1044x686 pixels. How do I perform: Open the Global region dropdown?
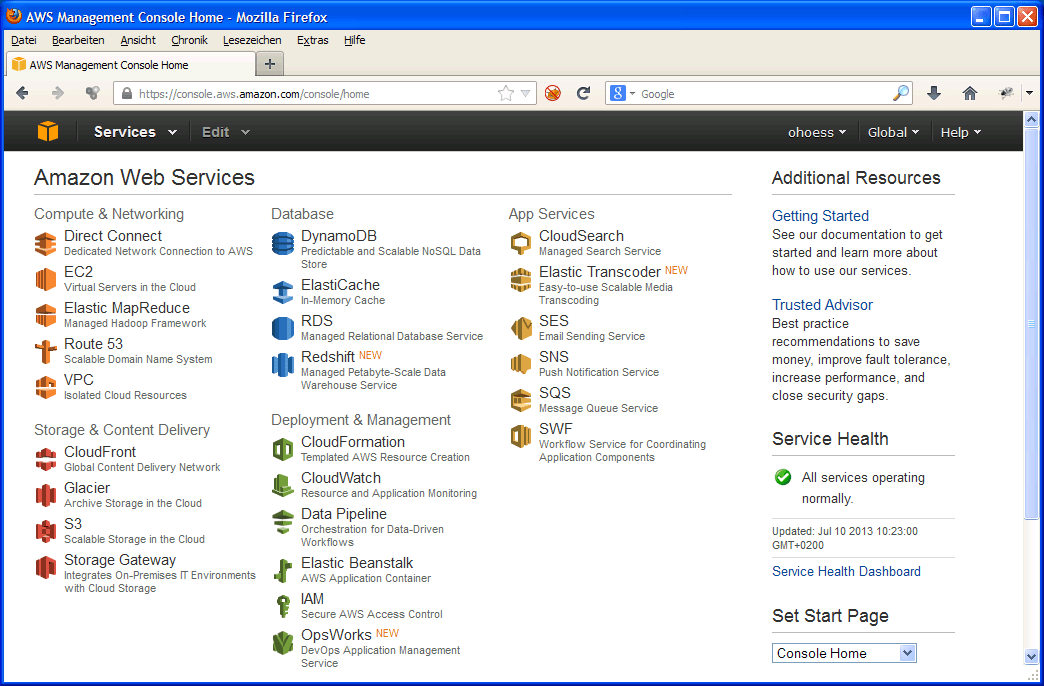pyautogui.click(x=893, y=132)
